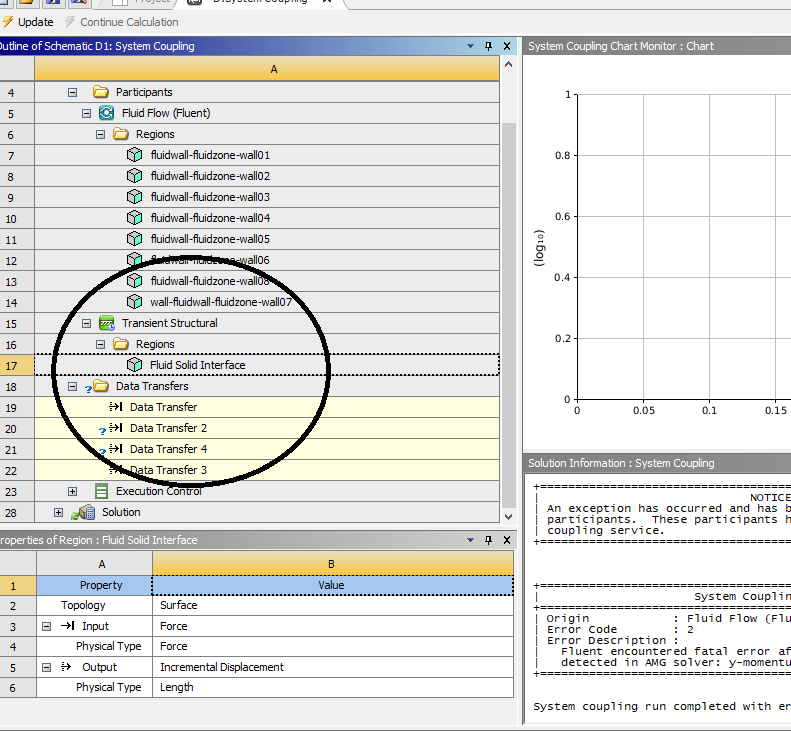Image resolution: width=791 pixels, height=731 pixels.
Task: Click Continue Calculation in the toolbar
Action: (x=120, y=22)
